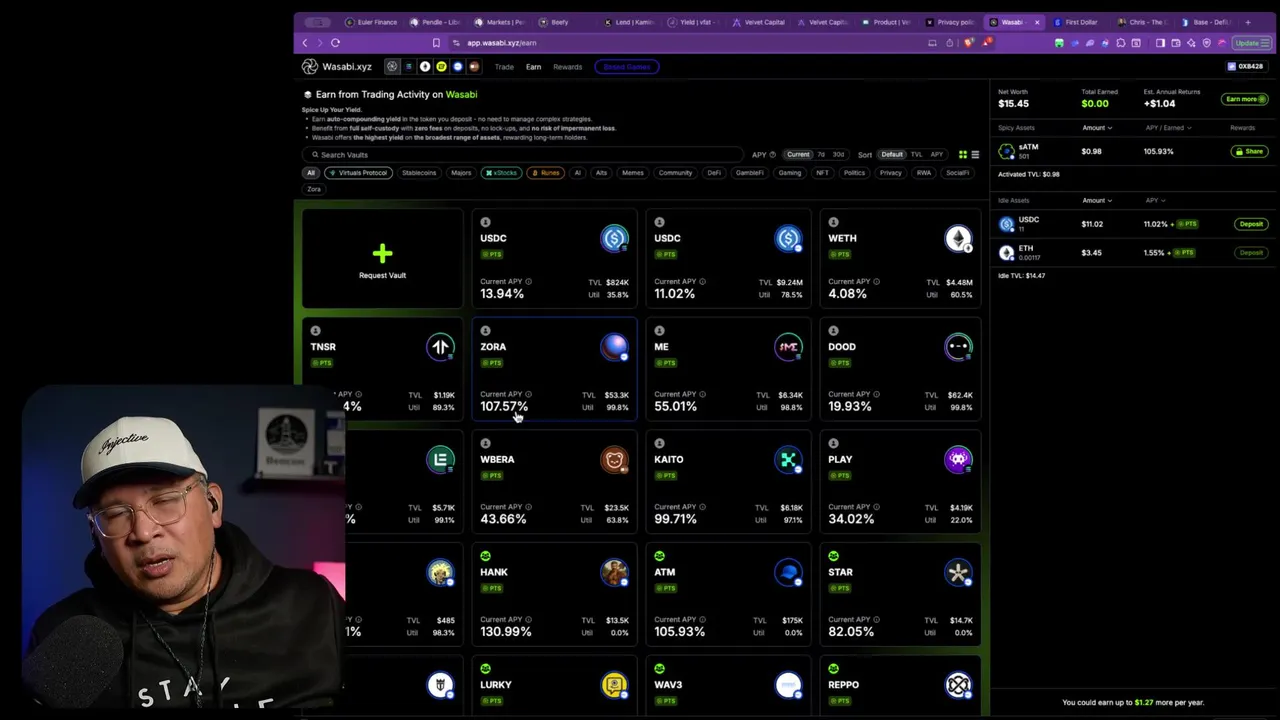The image size is (1280, 720).
Task: Expand APY / Earned sort dropdown
Action: [x=1168, y=128]
